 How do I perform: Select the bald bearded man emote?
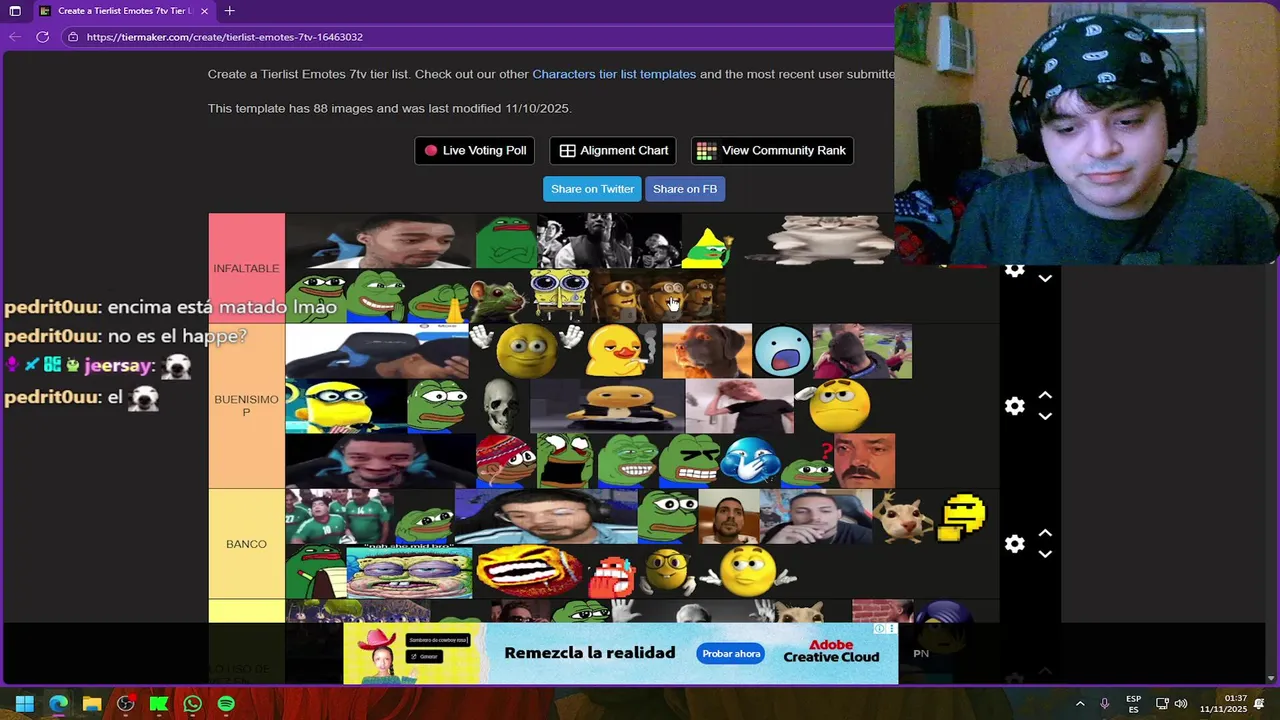point(728,516)
